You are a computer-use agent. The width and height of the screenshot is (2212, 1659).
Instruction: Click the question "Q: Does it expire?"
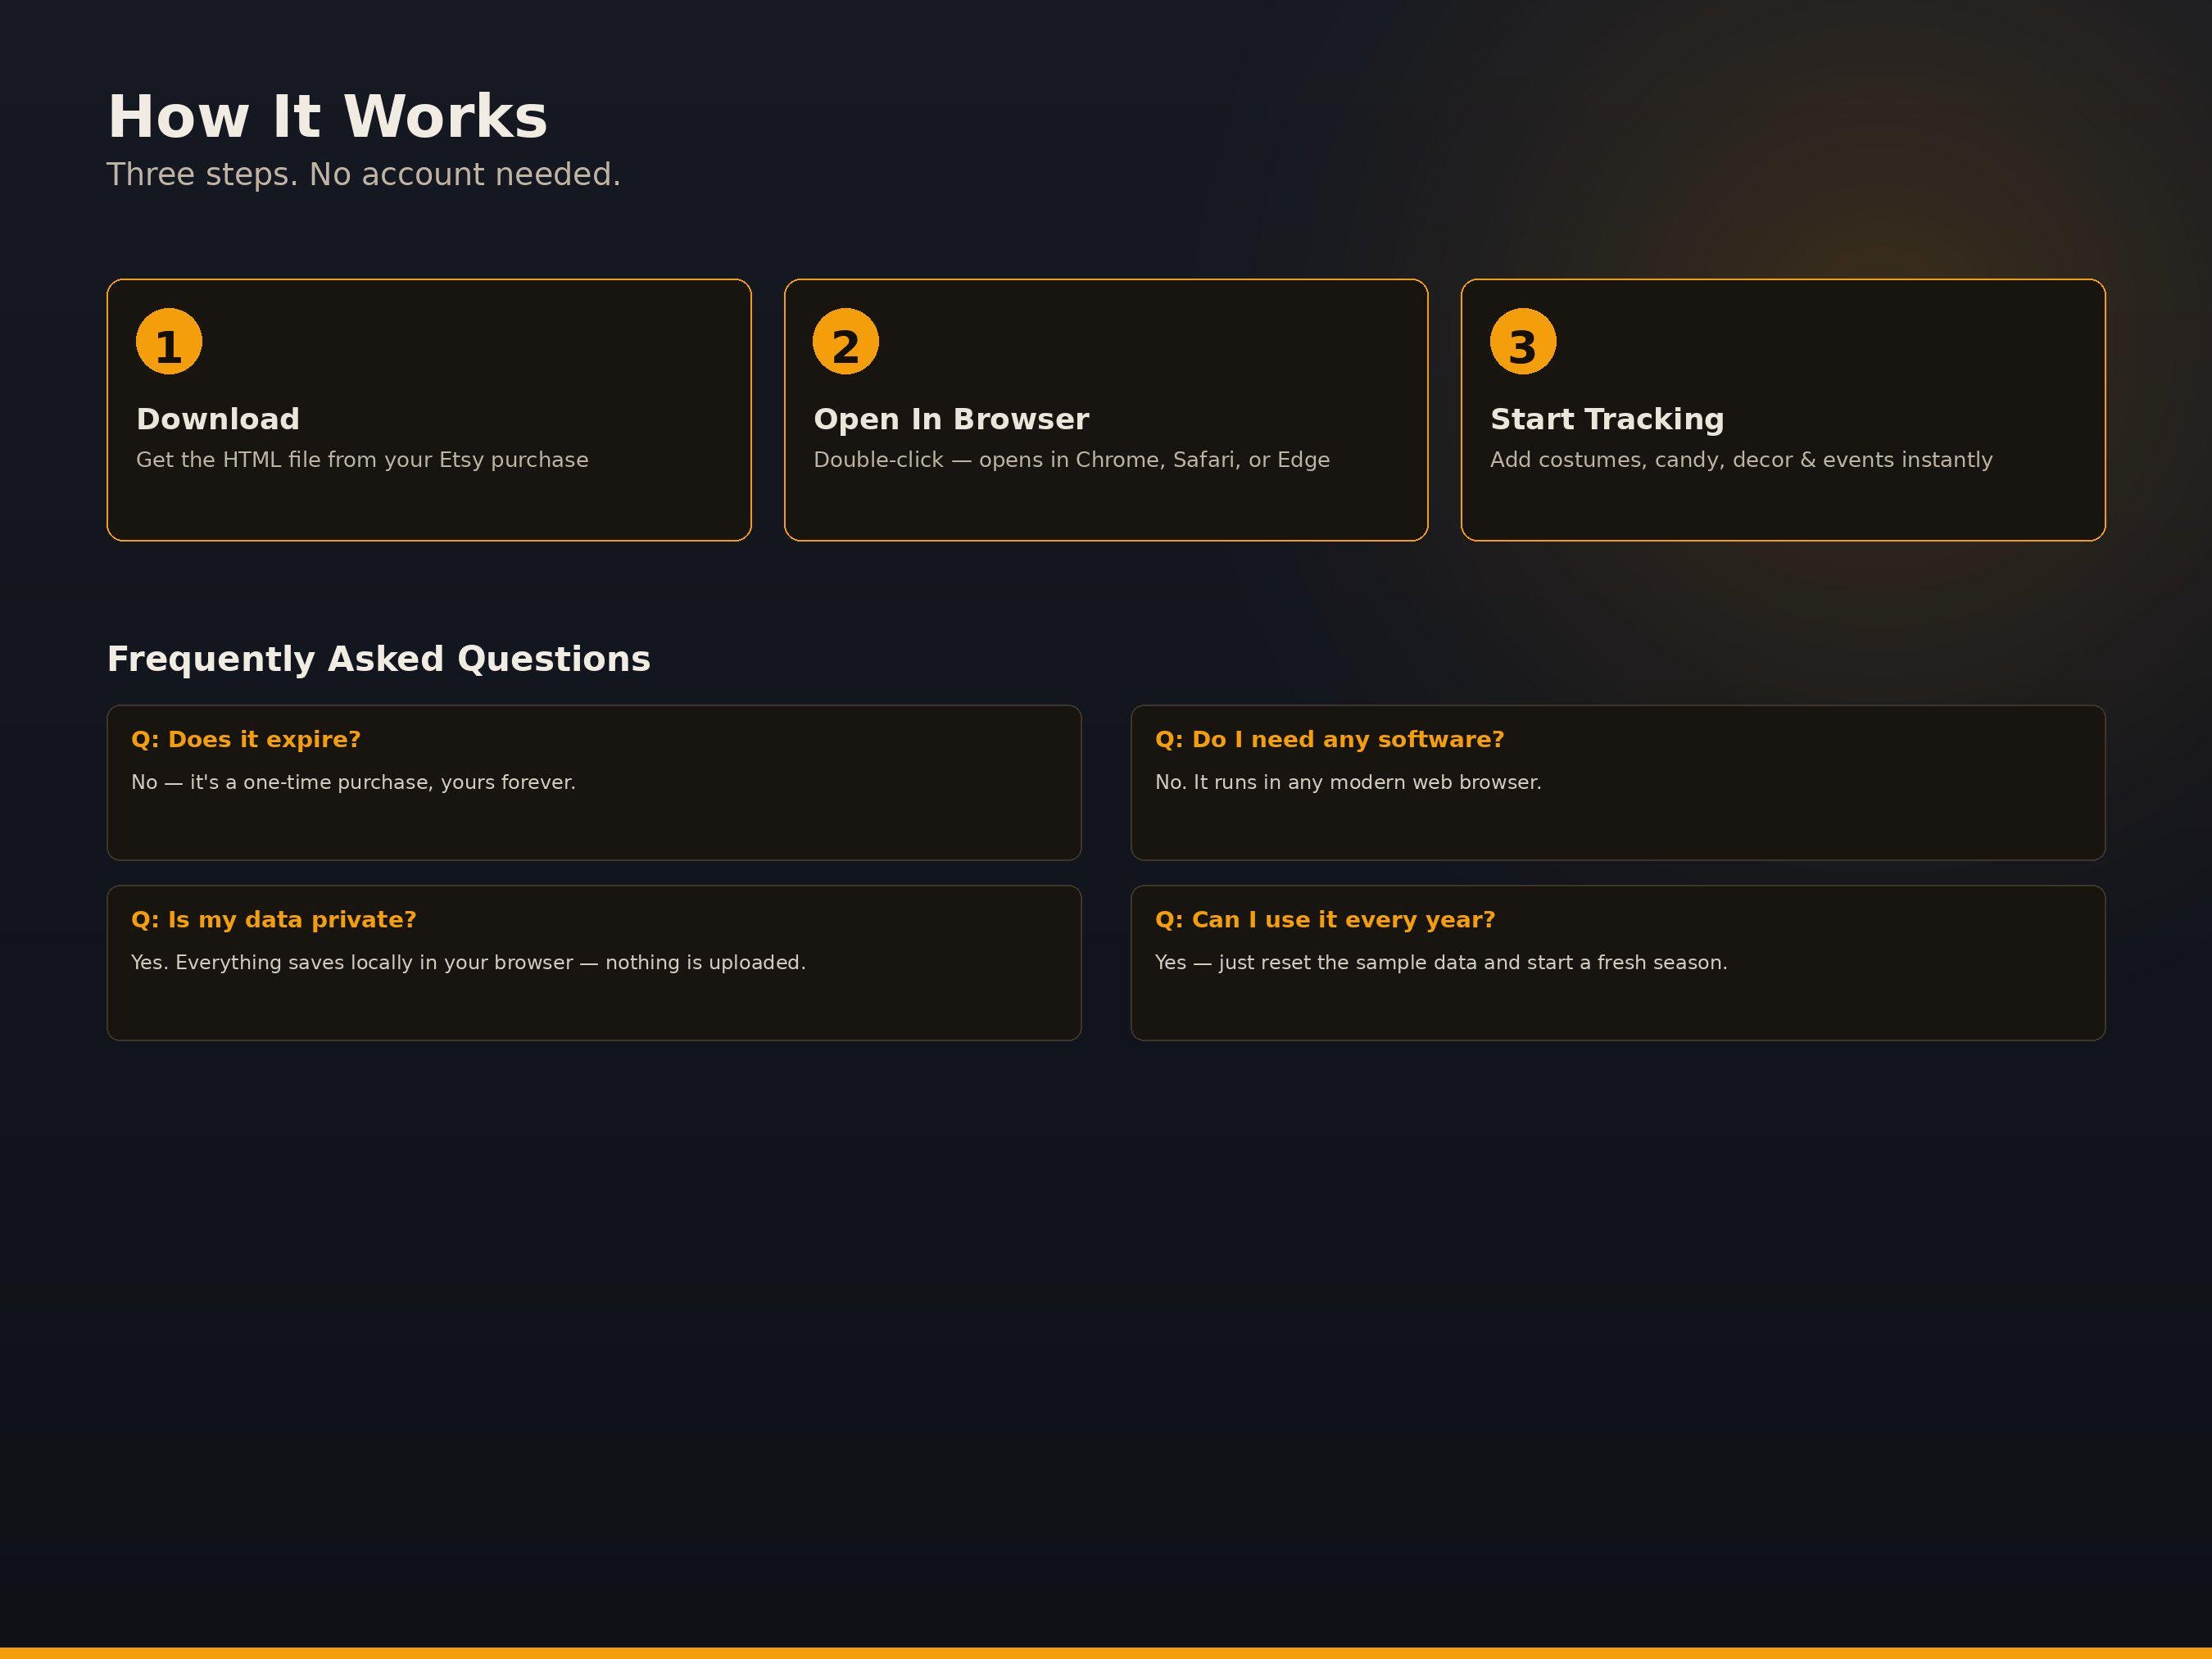point(246,740)
